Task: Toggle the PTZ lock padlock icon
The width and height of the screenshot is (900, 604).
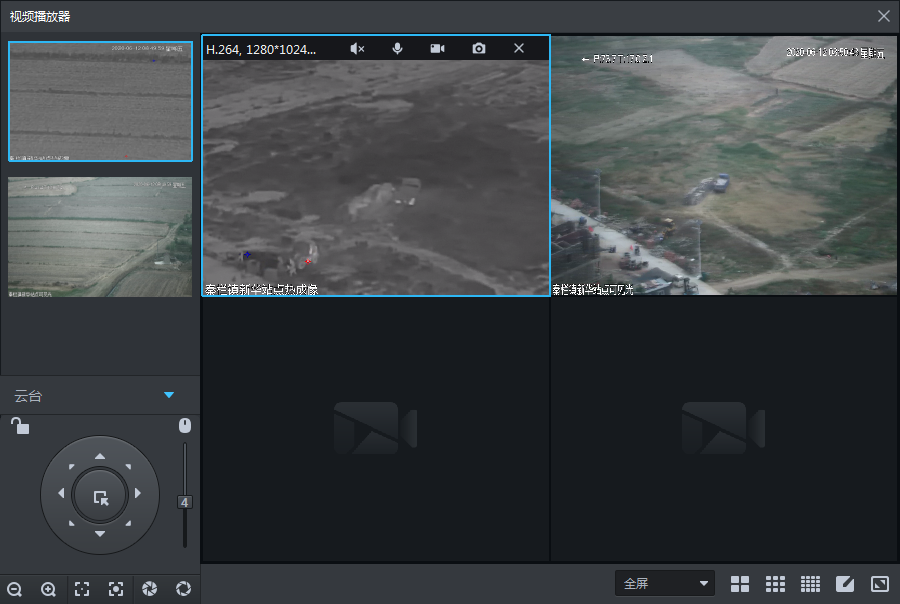Action: tap(20, 427)
